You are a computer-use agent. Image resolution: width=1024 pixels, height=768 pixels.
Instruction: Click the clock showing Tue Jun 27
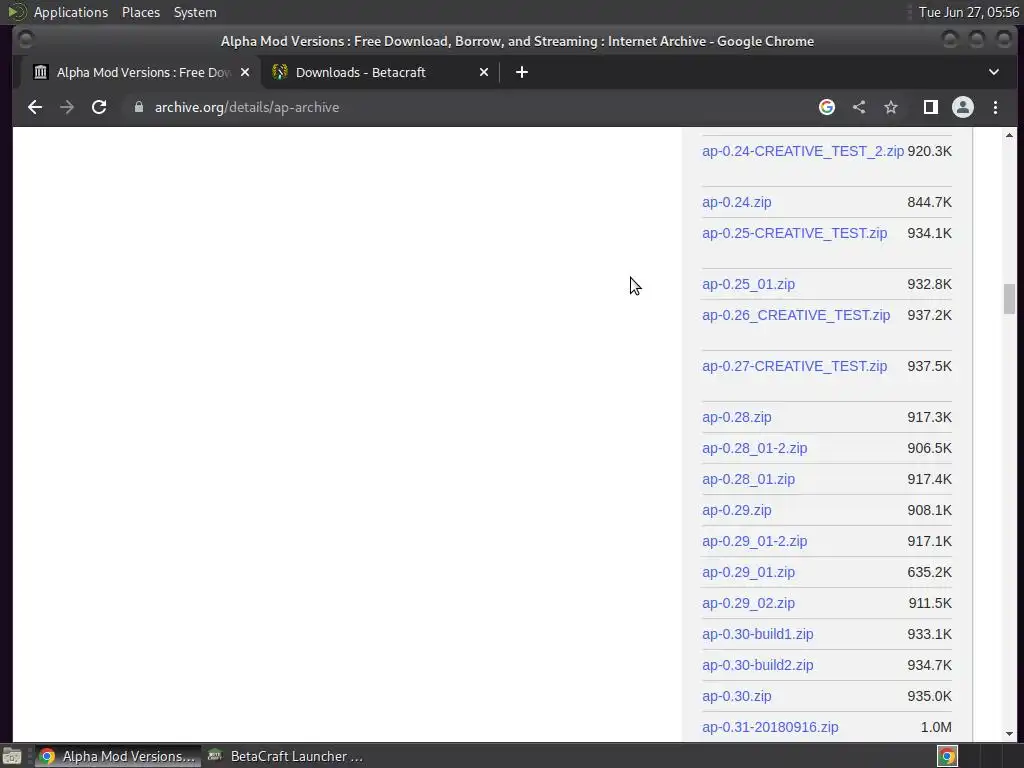(968, 12)
